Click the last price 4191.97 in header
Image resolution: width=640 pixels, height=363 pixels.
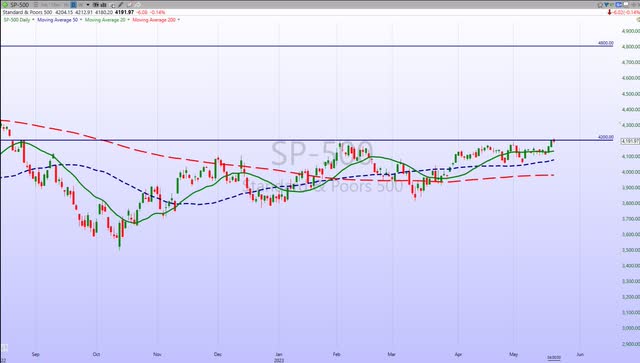(124, 12)
